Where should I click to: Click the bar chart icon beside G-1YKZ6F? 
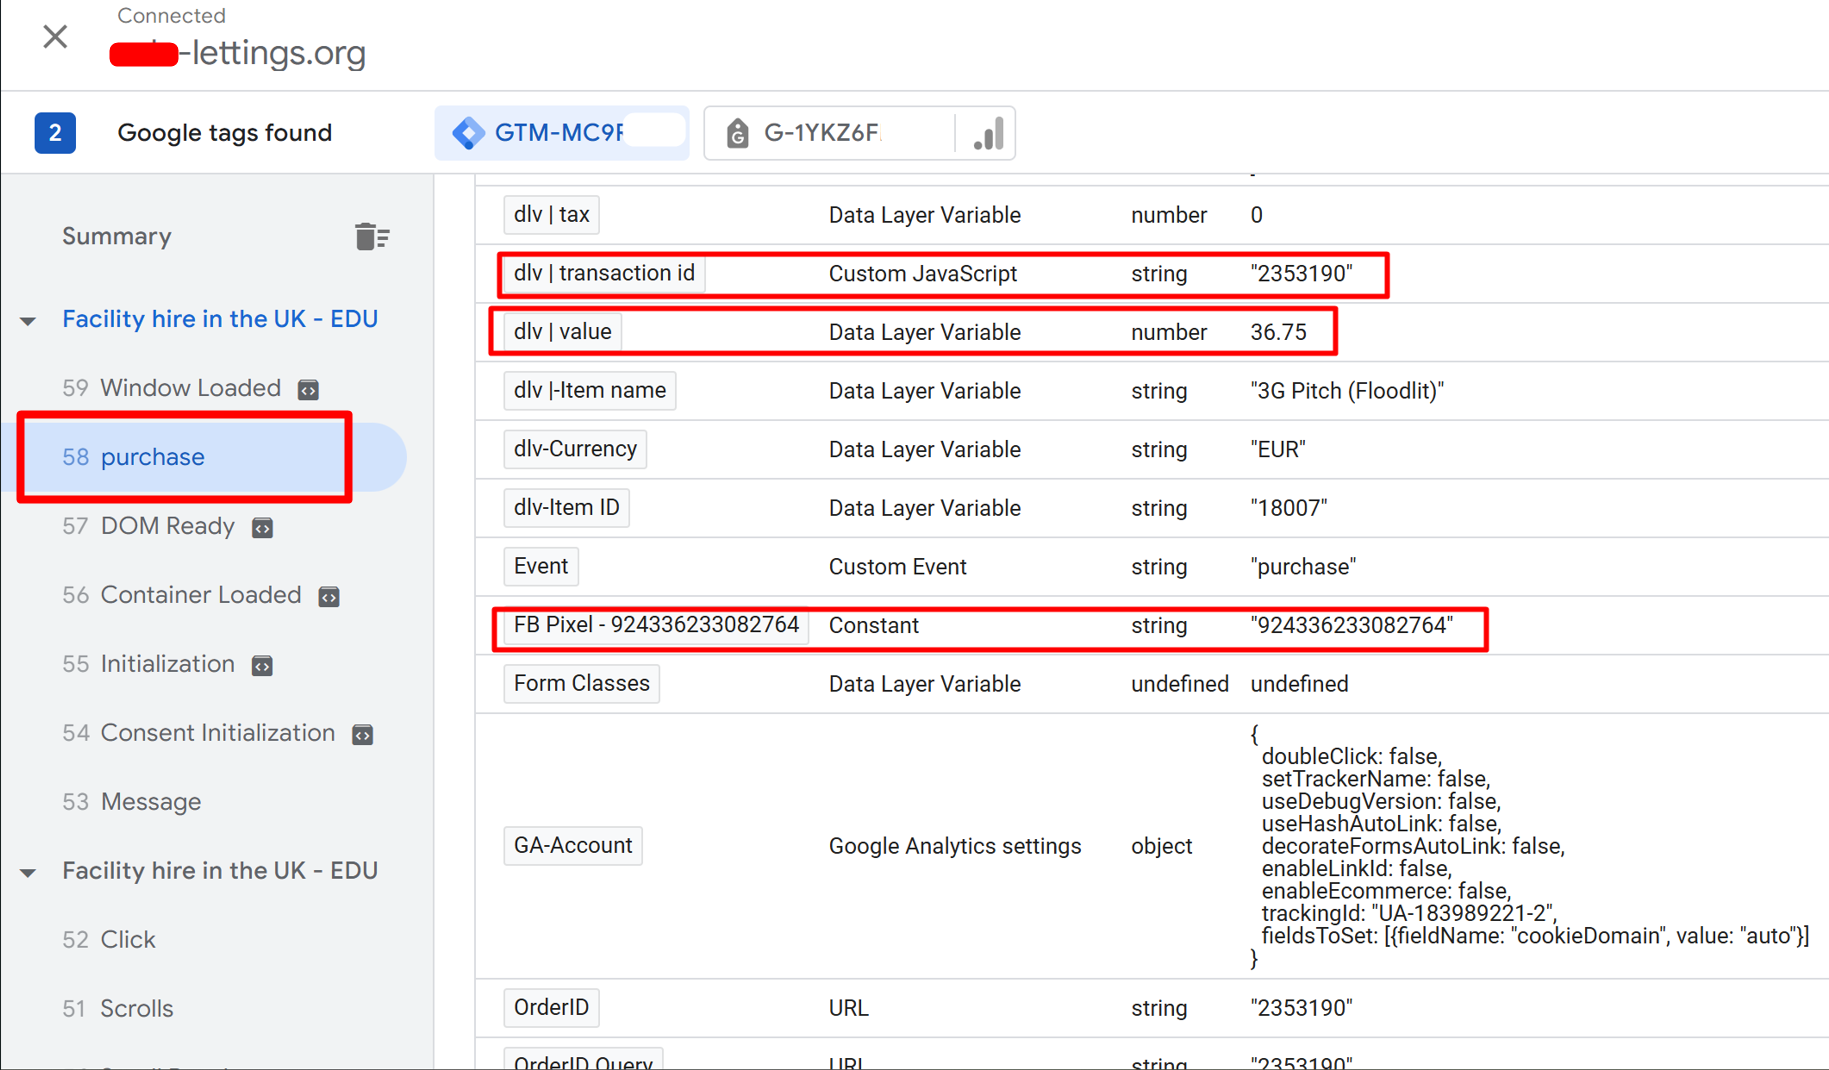click(988, 133)
